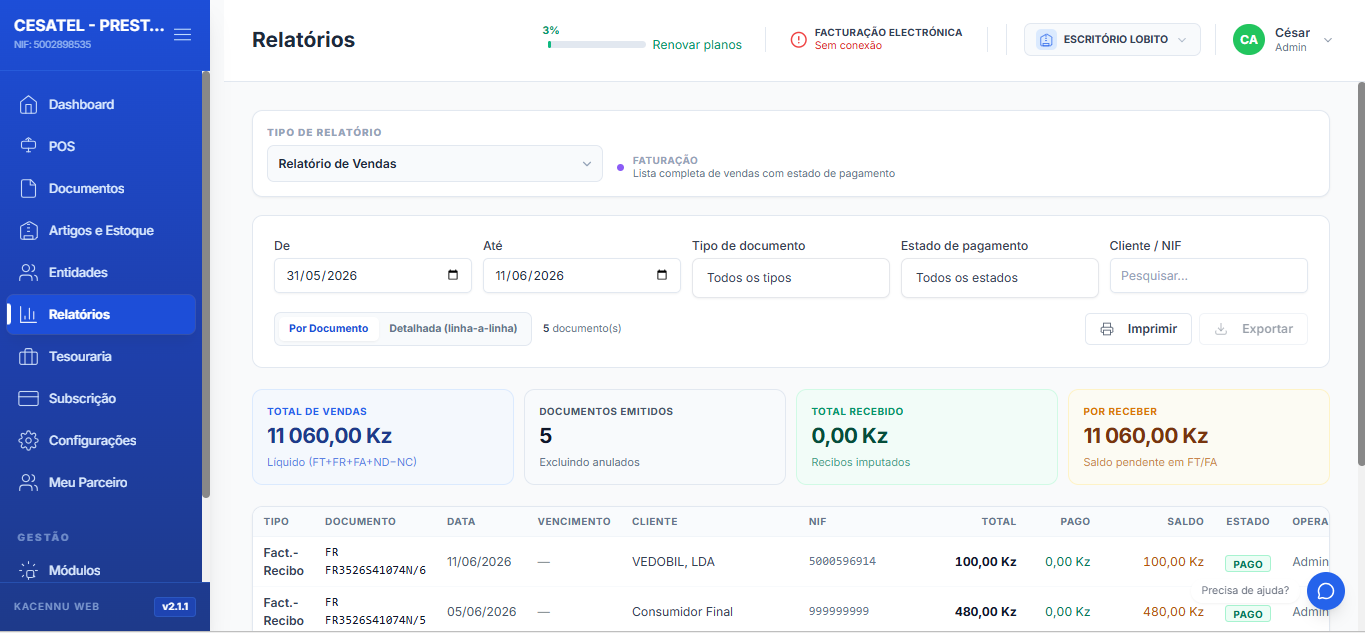Go to Dashboard menu item
Image resolution: width=1365 pixels, height=633 pixels.
click(x=101, y=104)
